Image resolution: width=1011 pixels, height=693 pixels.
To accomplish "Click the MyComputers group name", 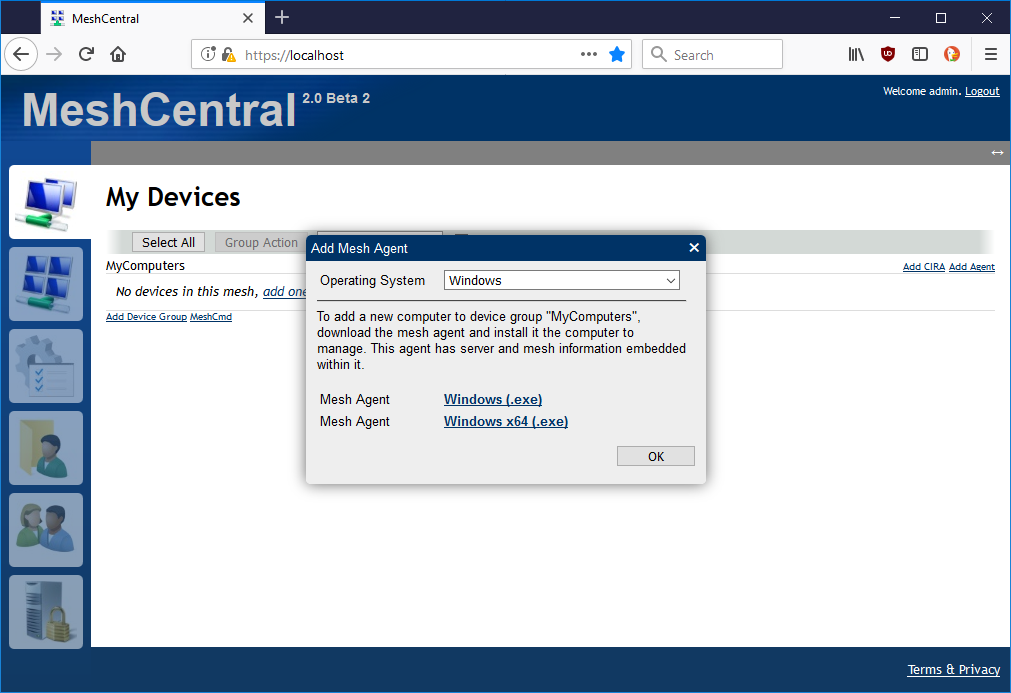I will [145, 266].
